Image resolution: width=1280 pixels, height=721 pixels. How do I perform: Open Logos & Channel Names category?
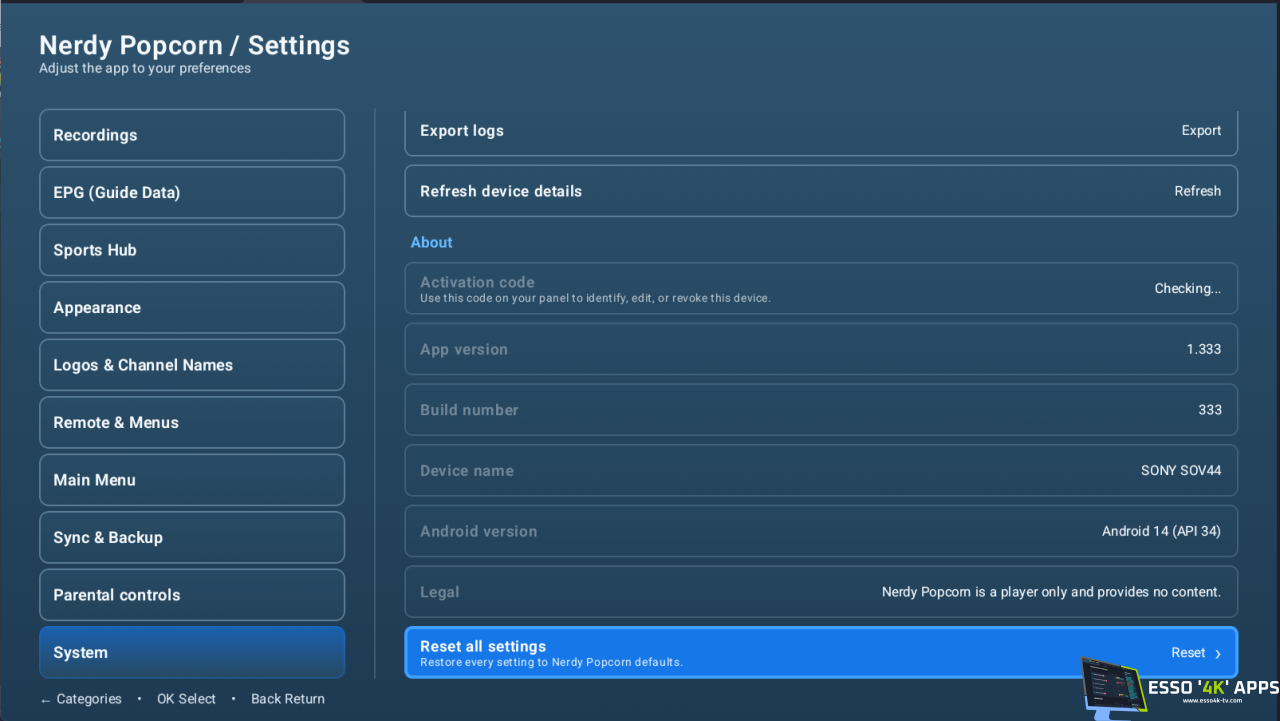[192, 365]
